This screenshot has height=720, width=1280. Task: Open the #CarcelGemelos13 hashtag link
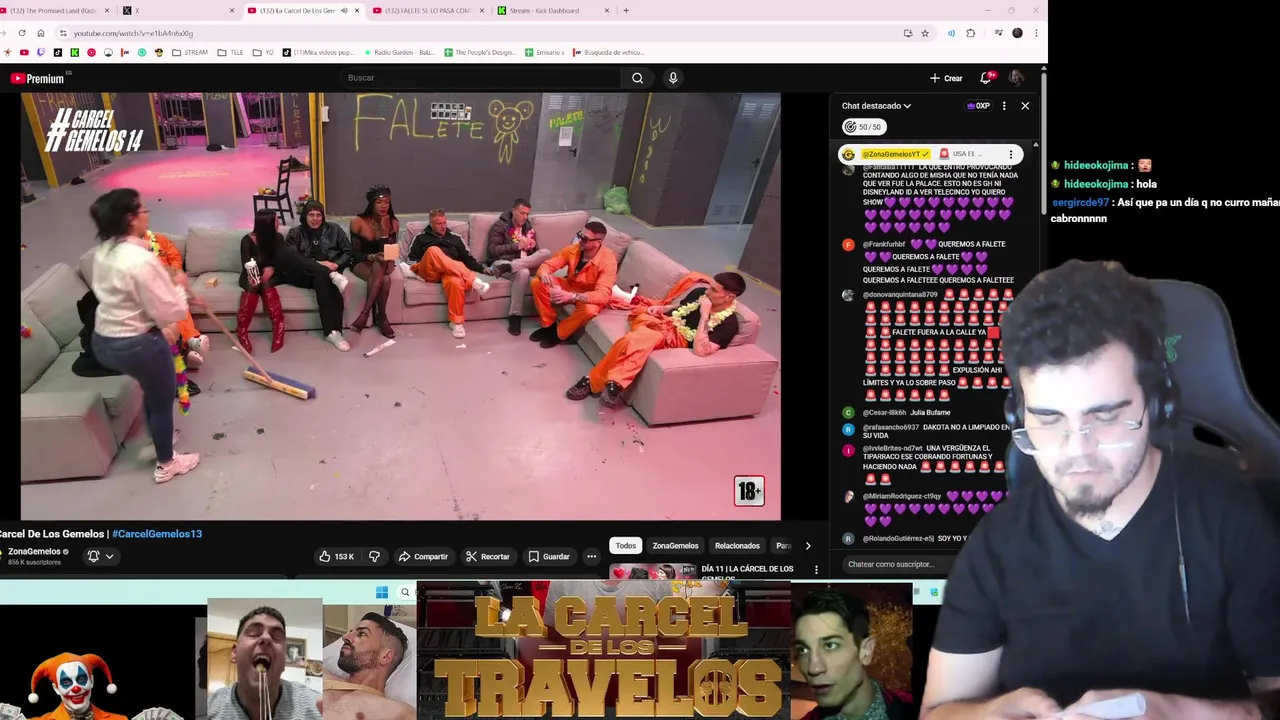(157, 534)
